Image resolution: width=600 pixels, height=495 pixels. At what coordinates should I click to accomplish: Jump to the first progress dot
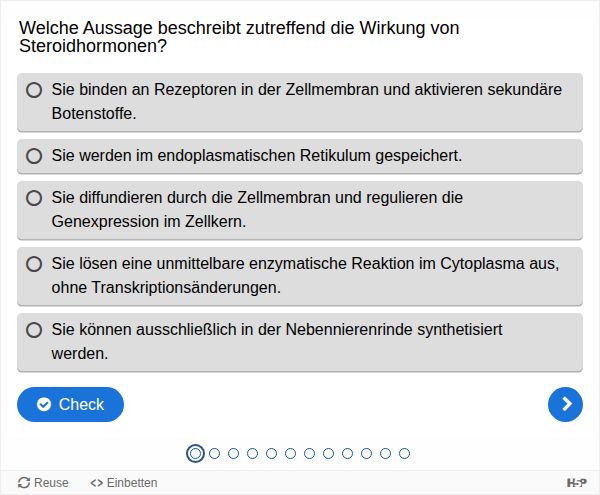point(195,453)
